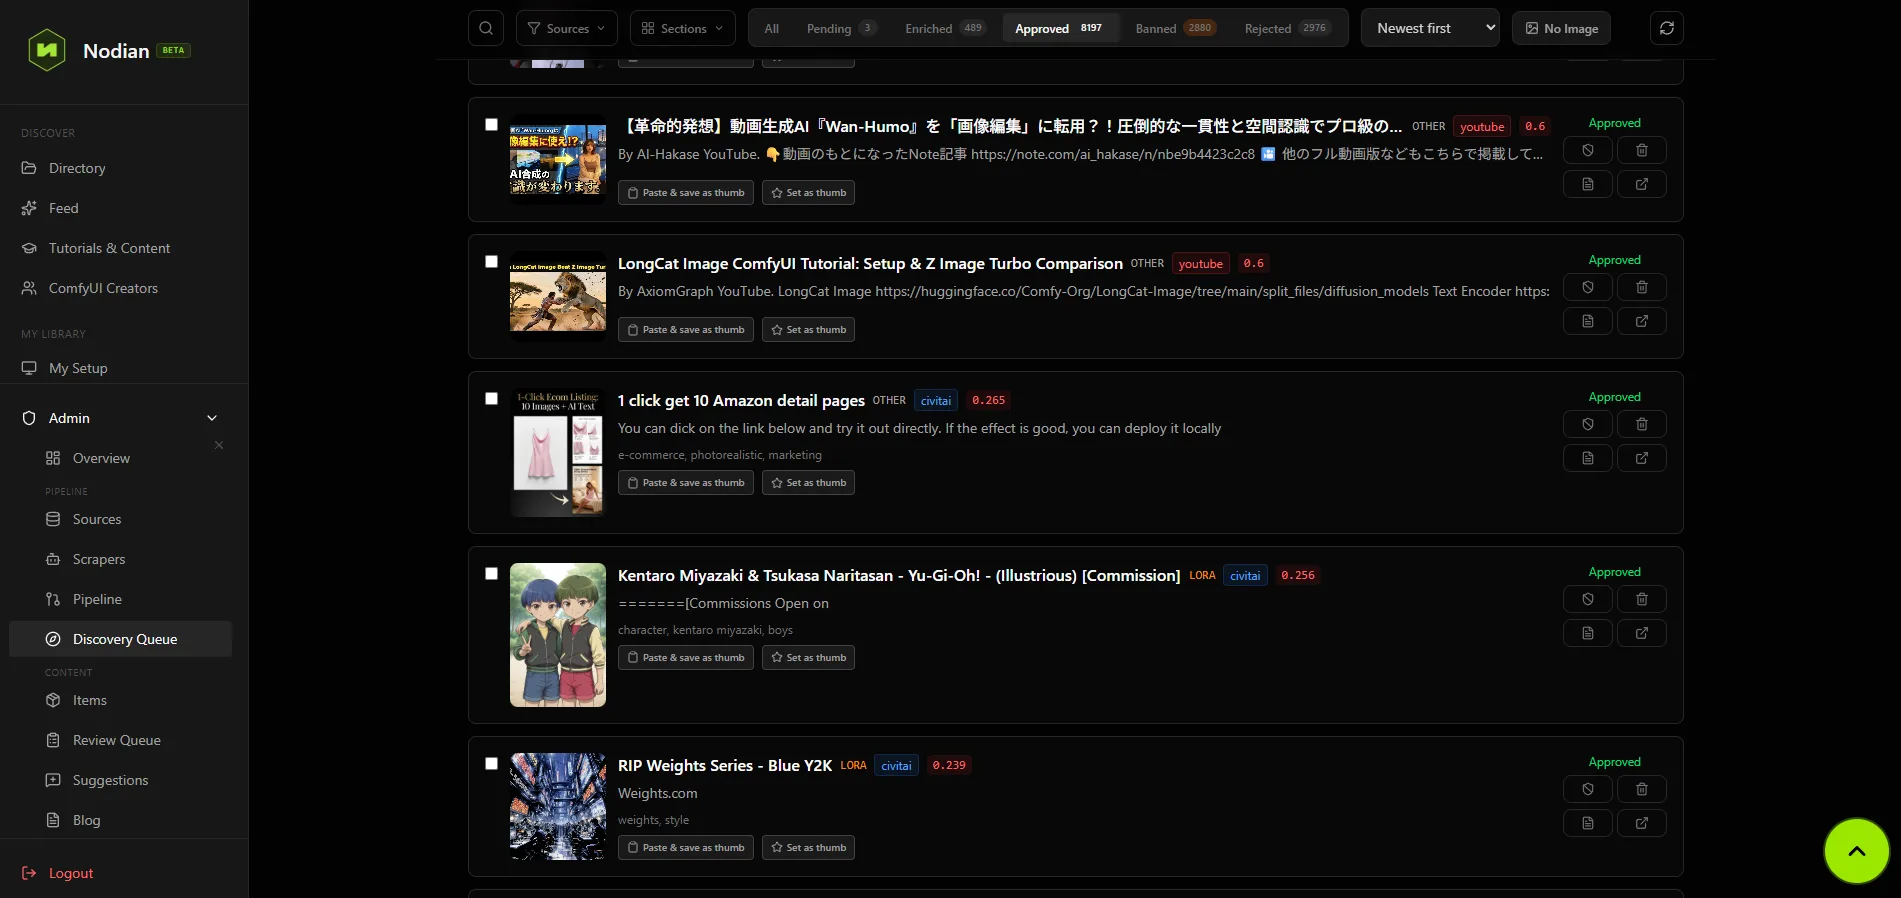Open Directory in the sidebar

coord(124,168)
